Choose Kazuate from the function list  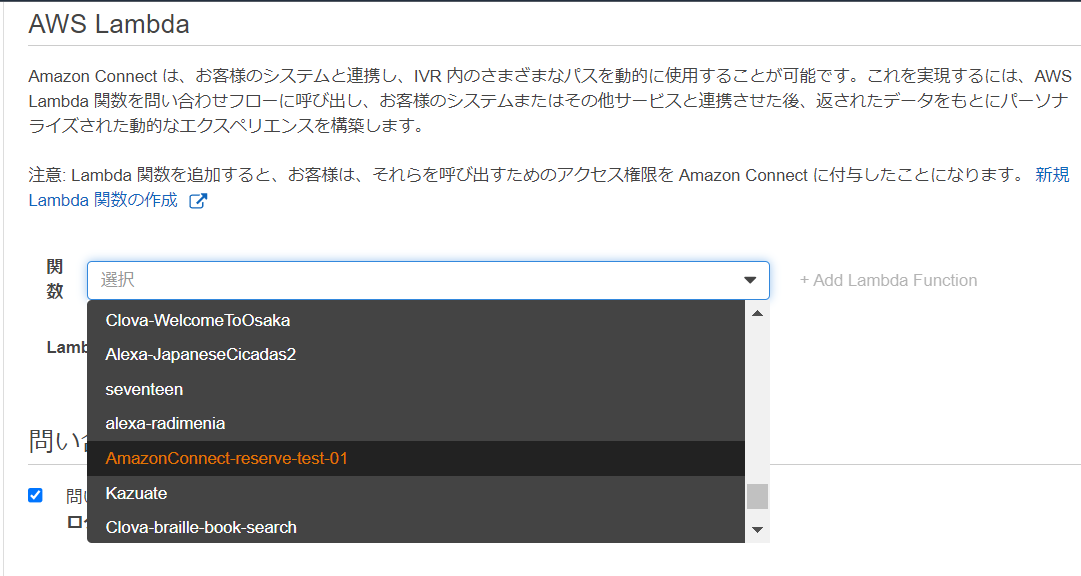click(416, 493)
